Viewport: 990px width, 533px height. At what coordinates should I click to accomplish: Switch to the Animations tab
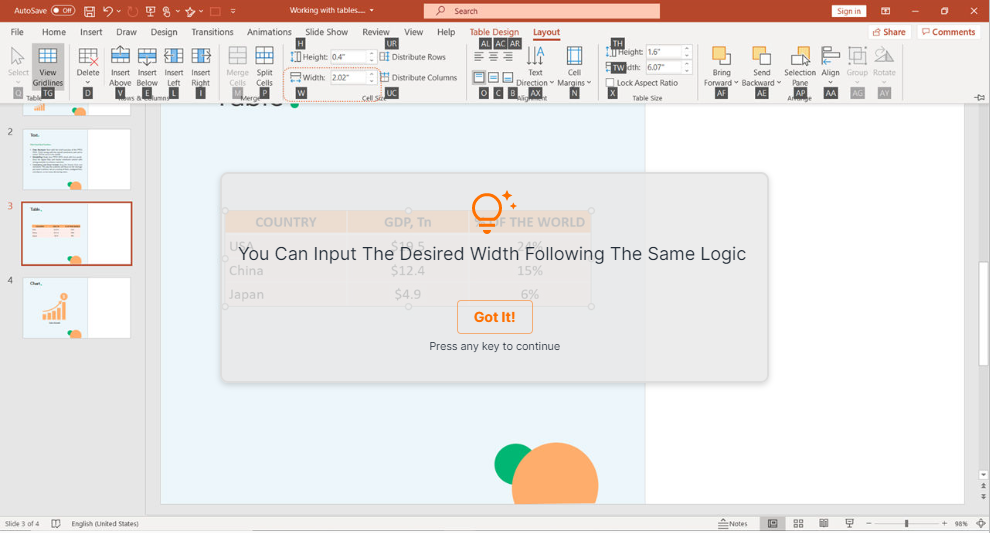[x=269, y=32]
